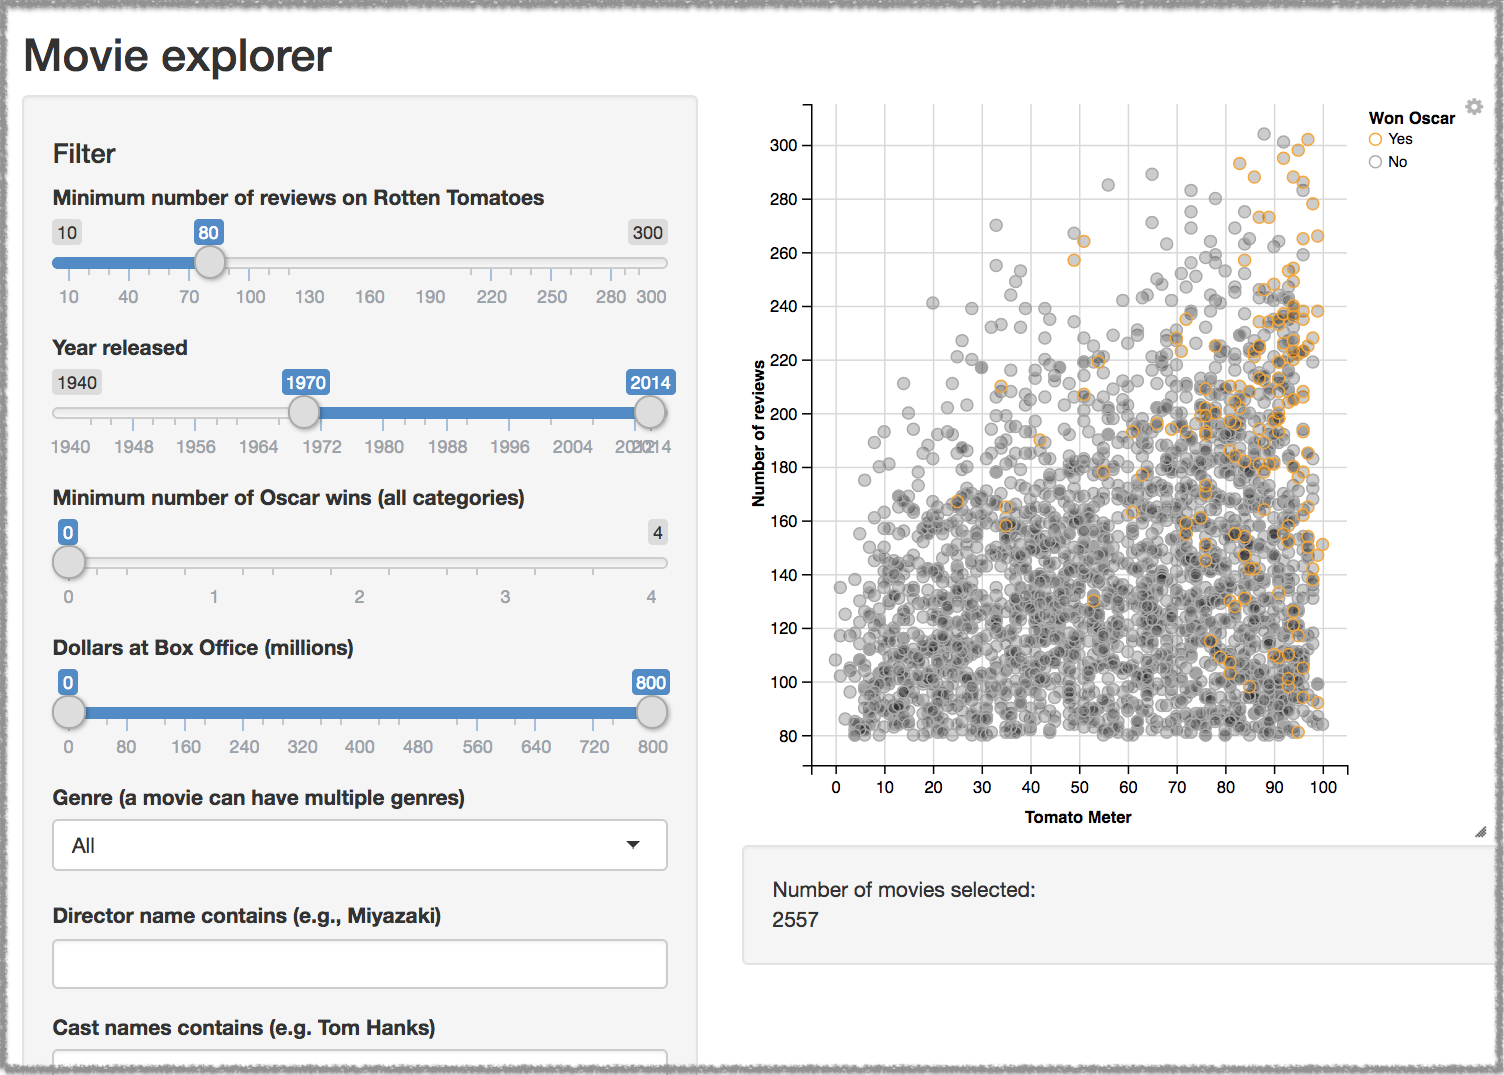Image resolution: width=1504 pixels, height=1075 pixels.
Task: Click the 200 label on reviews axis
Action: click(x=783, y=414)
